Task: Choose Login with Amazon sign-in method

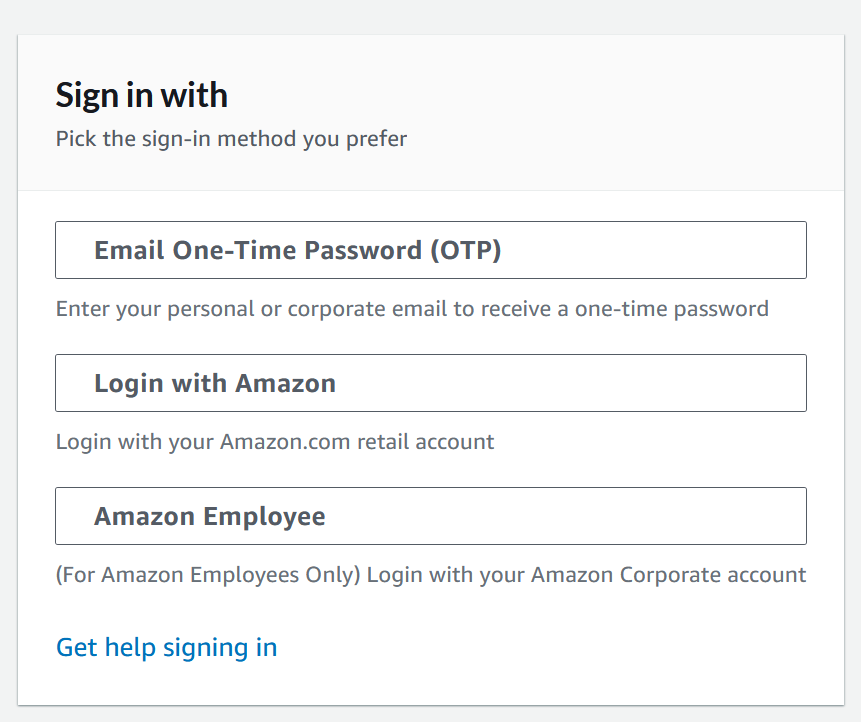Action: point(430,383)
